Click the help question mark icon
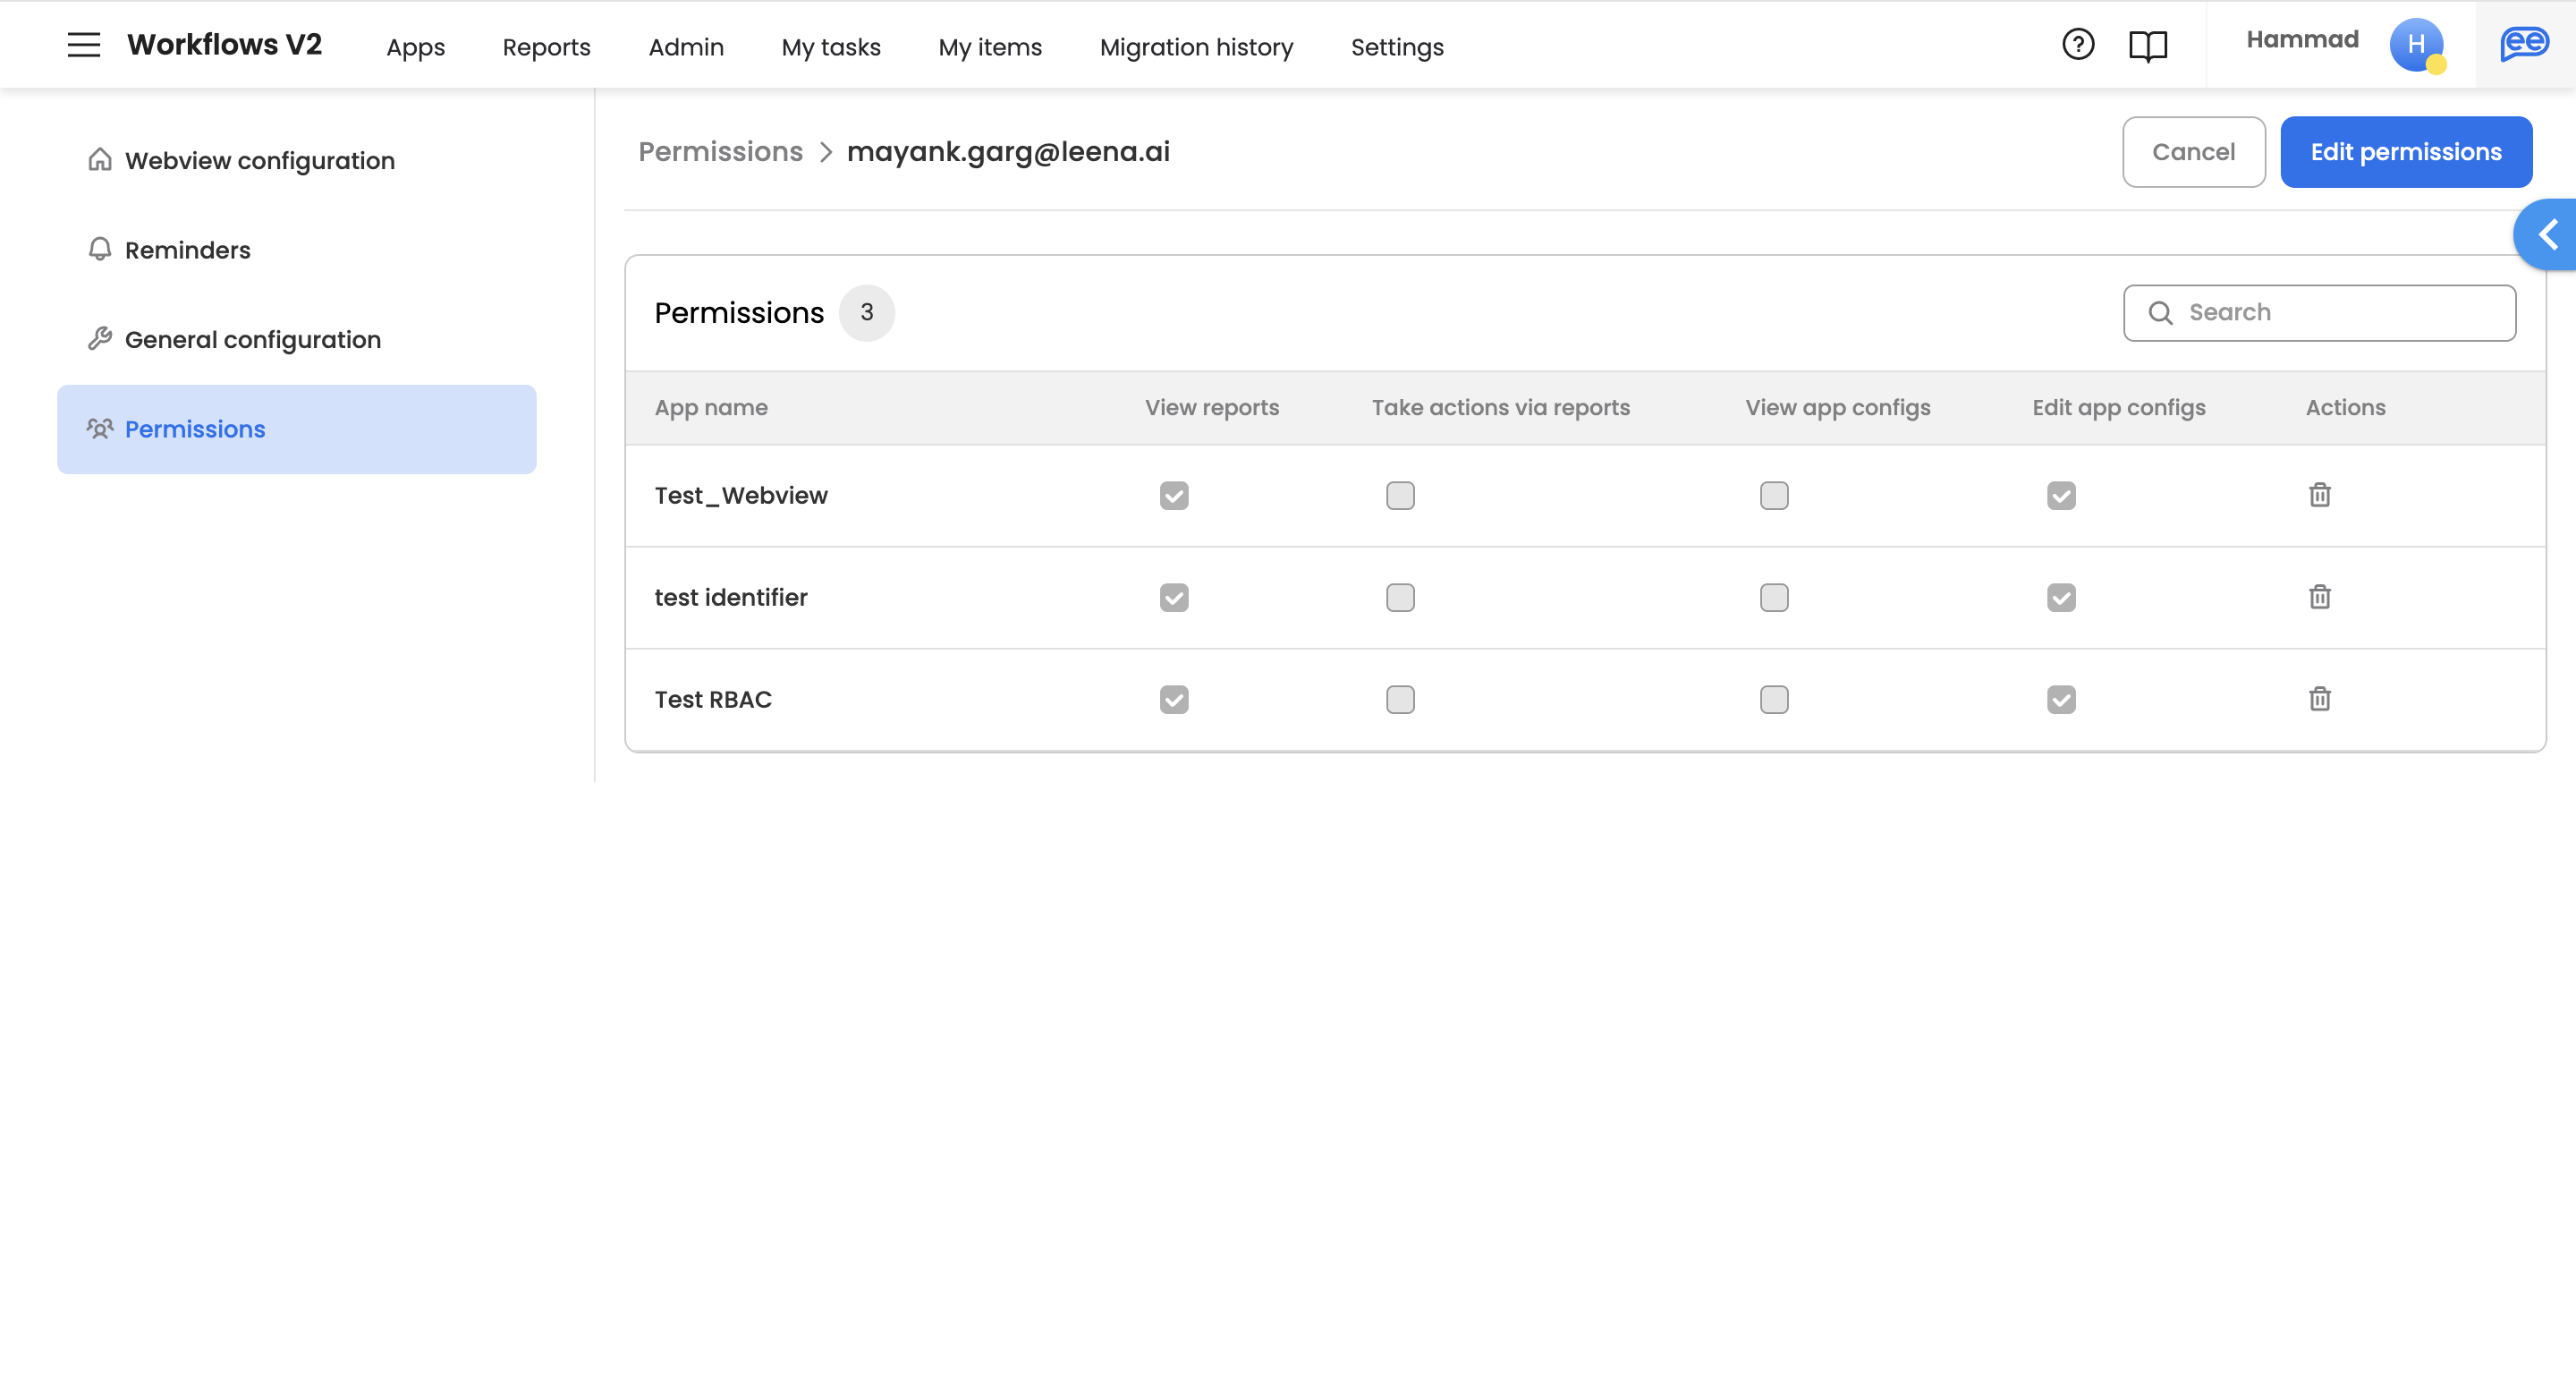2576x1394 pixels. click(2078, 45)
